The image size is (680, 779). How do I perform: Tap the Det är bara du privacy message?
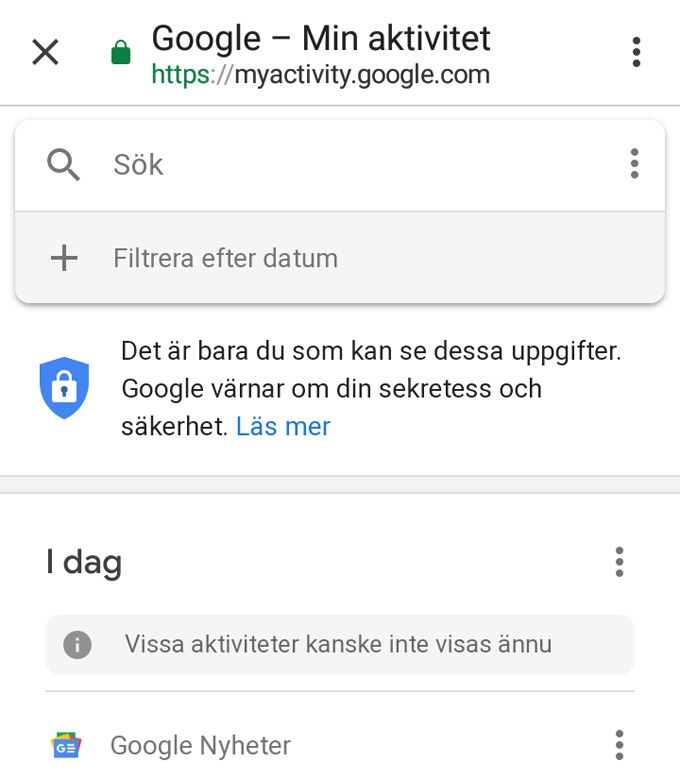[x=372, y=389]
